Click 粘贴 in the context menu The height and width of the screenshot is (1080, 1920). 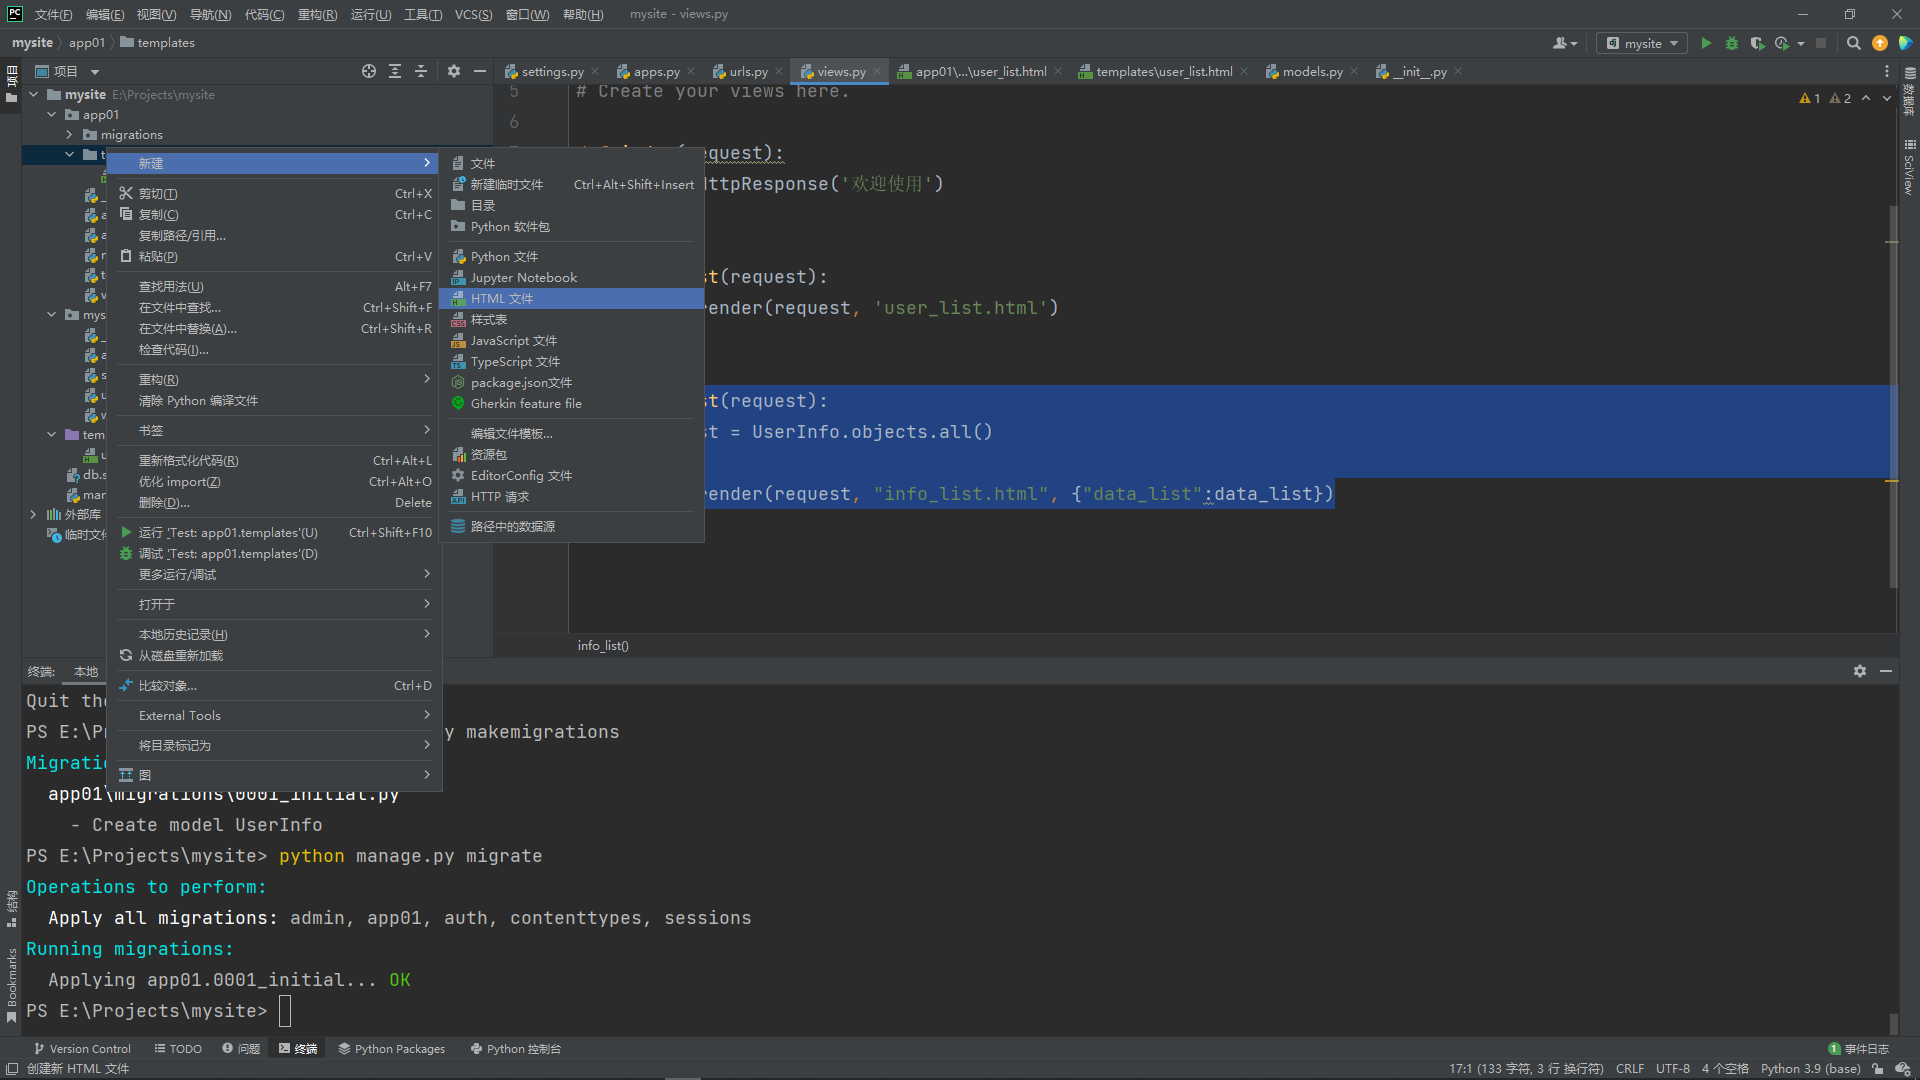(x=275, y=256)
